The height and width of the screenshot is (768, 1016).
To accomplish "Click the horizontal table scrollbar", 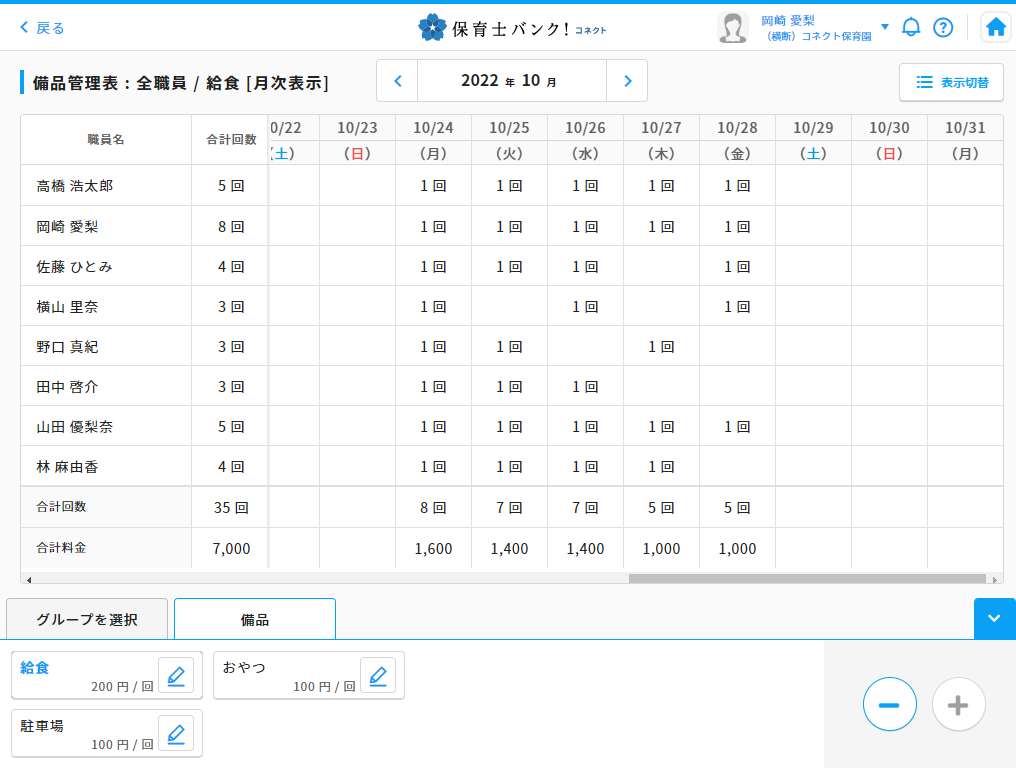I will (x=806, y=578).
